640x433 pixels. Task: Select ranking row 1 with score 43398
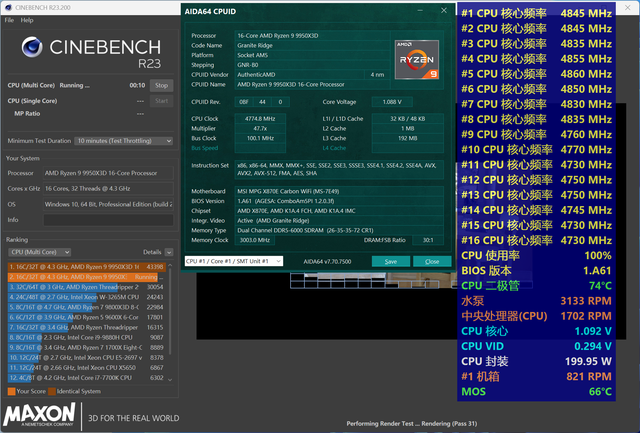[86, 267]
